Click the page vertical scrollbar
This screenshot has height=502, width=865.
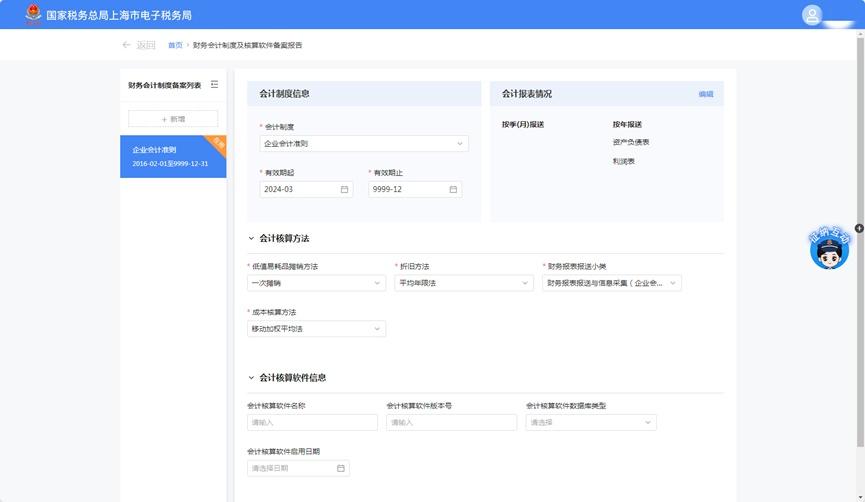pos(860,243)
